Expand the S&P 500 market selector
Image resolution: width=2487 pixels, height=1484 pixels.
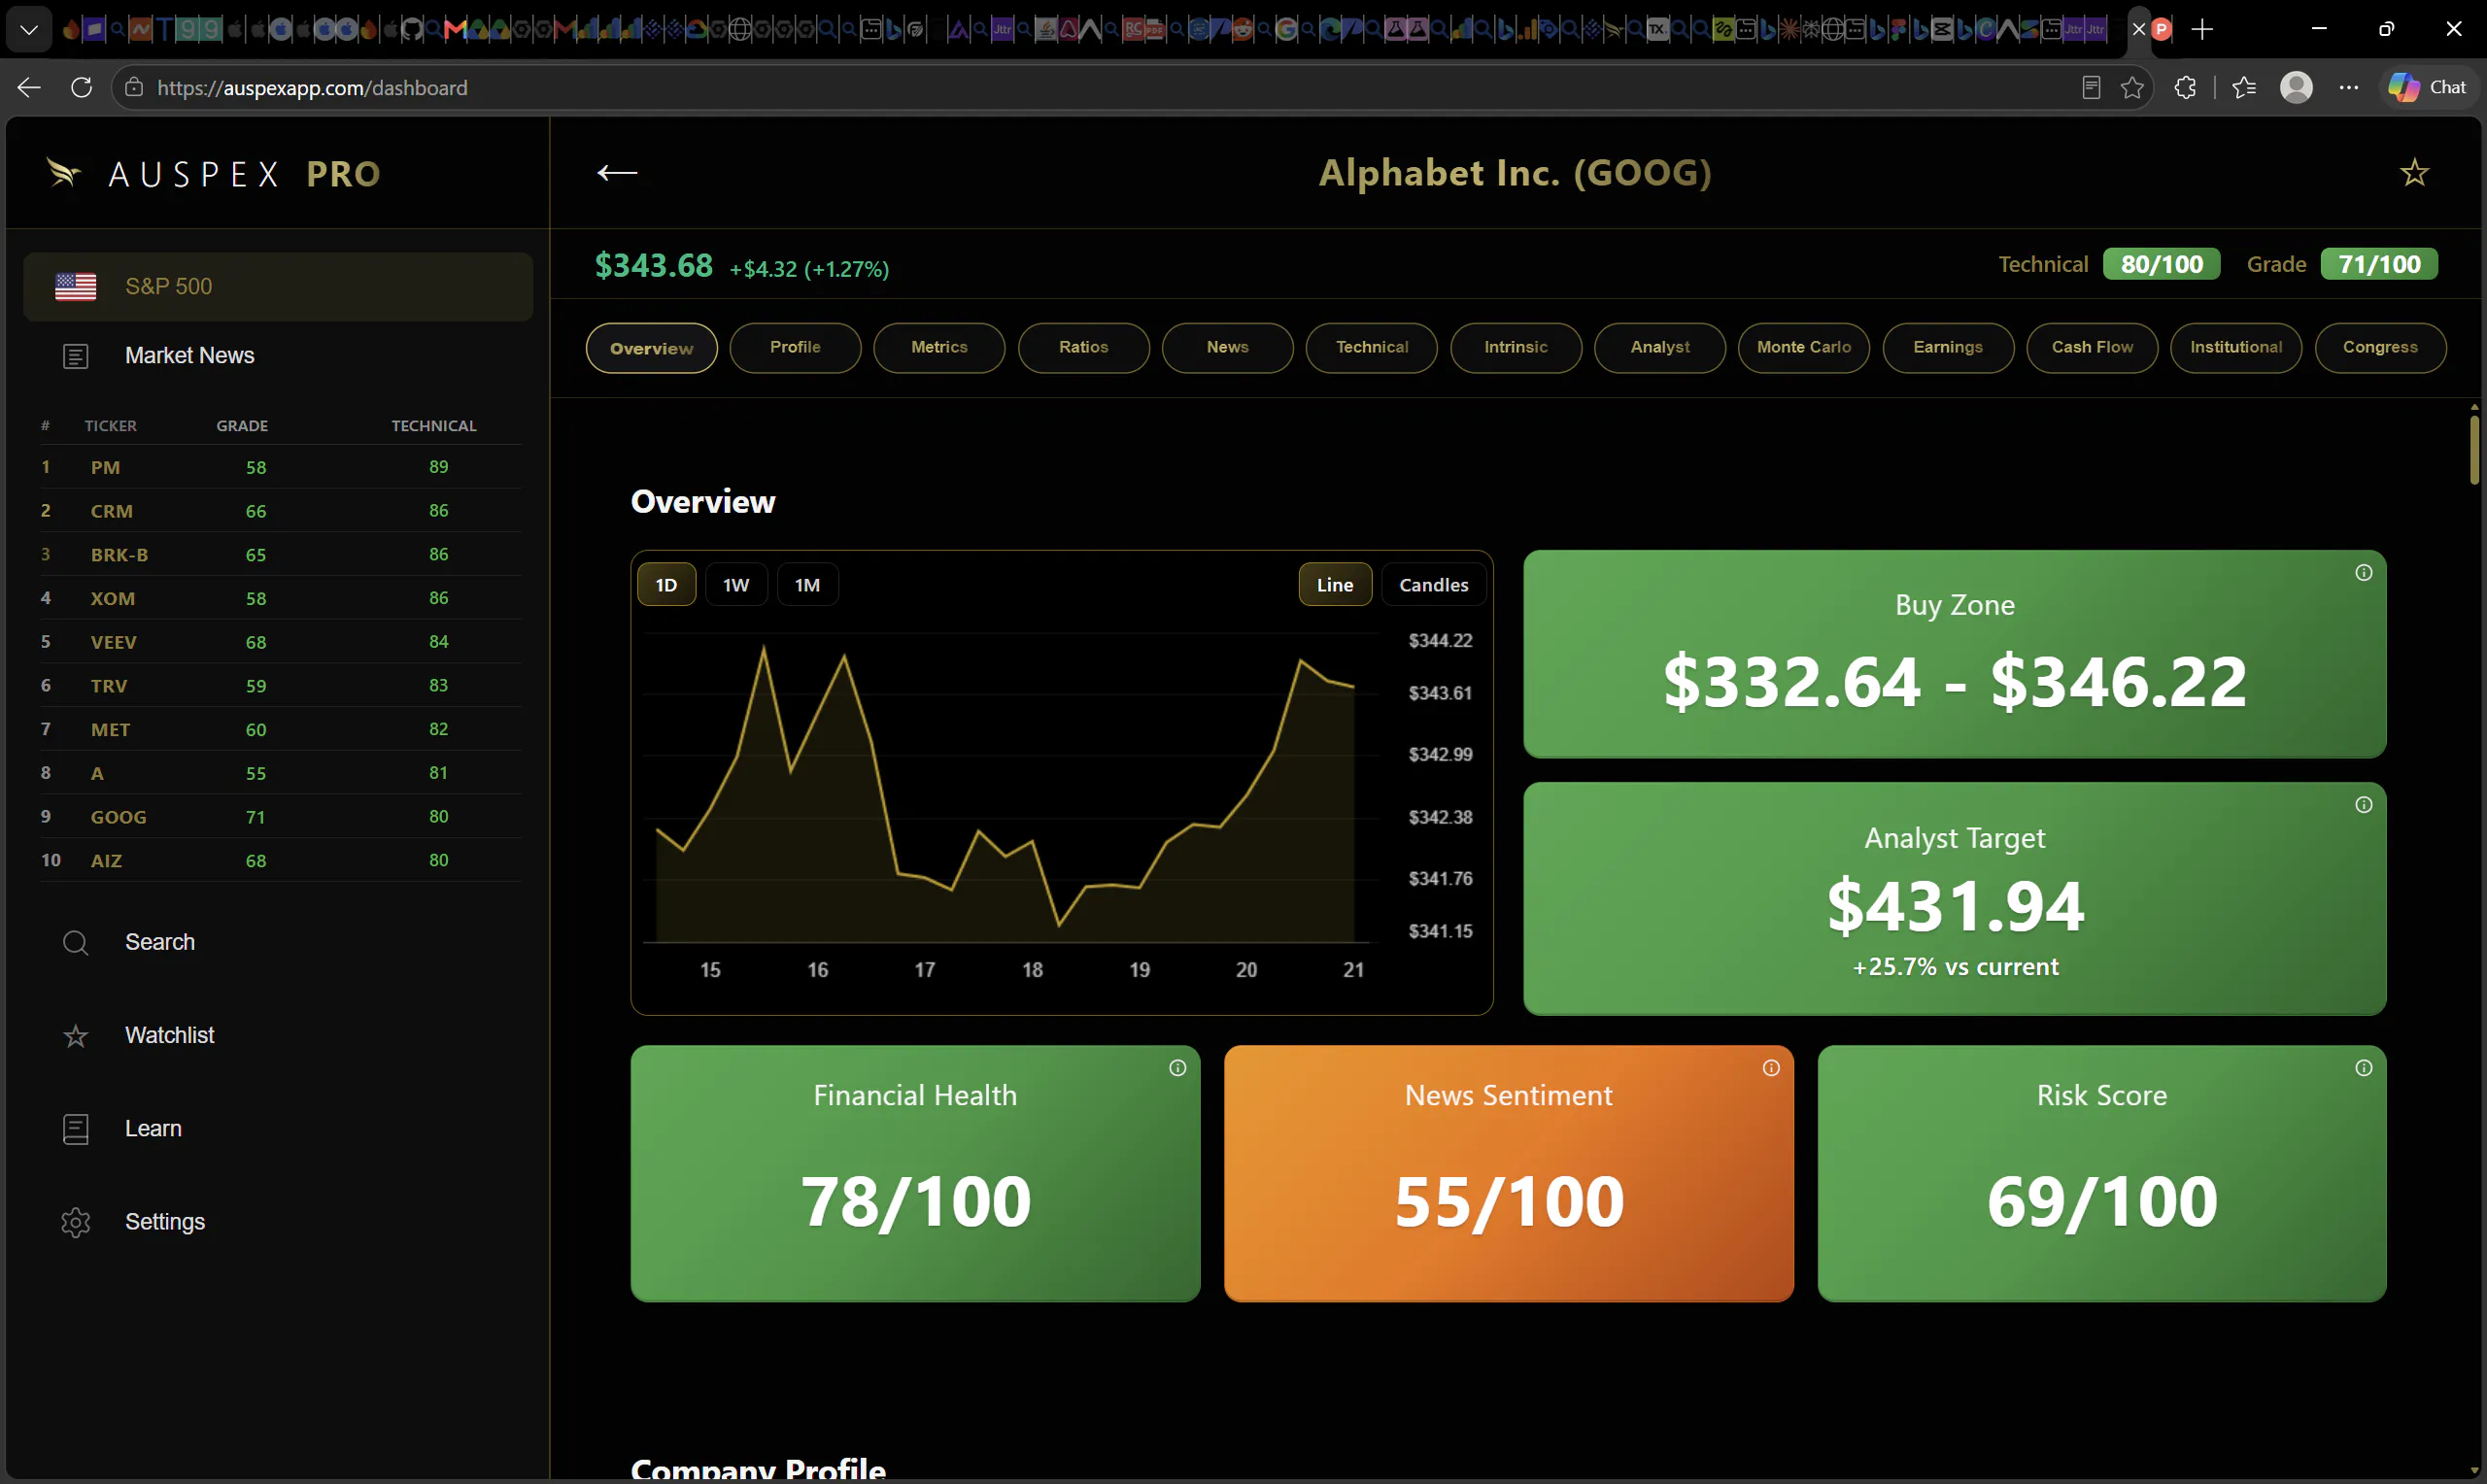coord(278,287)
